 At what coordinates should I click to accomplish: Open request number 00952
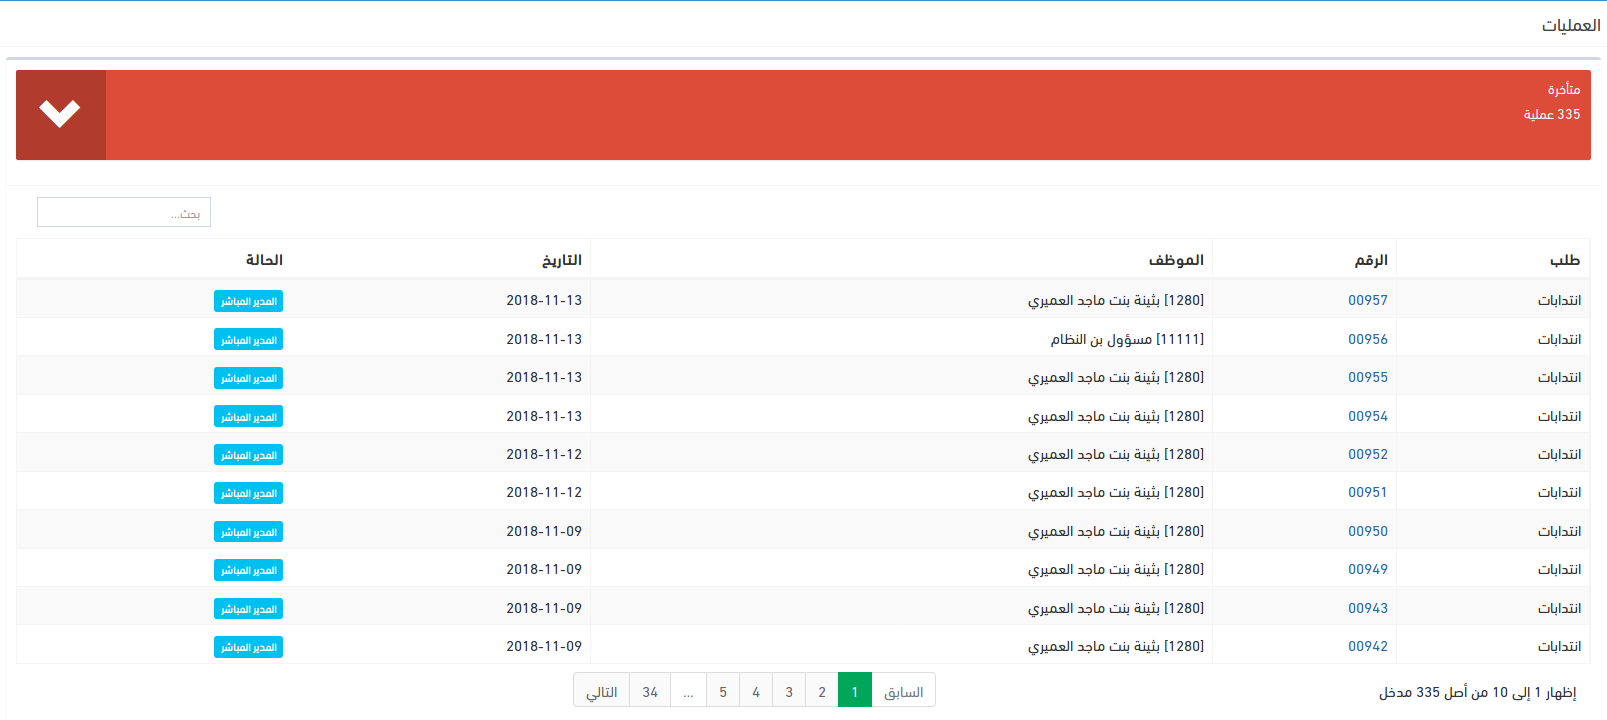(1367, 454)
